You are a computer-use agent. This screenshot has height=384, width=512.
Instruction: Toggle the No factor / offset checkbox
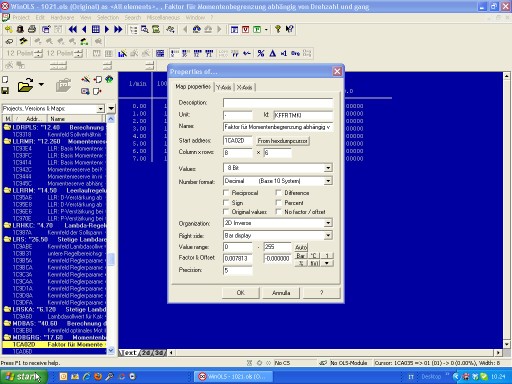click(x=279, y=211)
